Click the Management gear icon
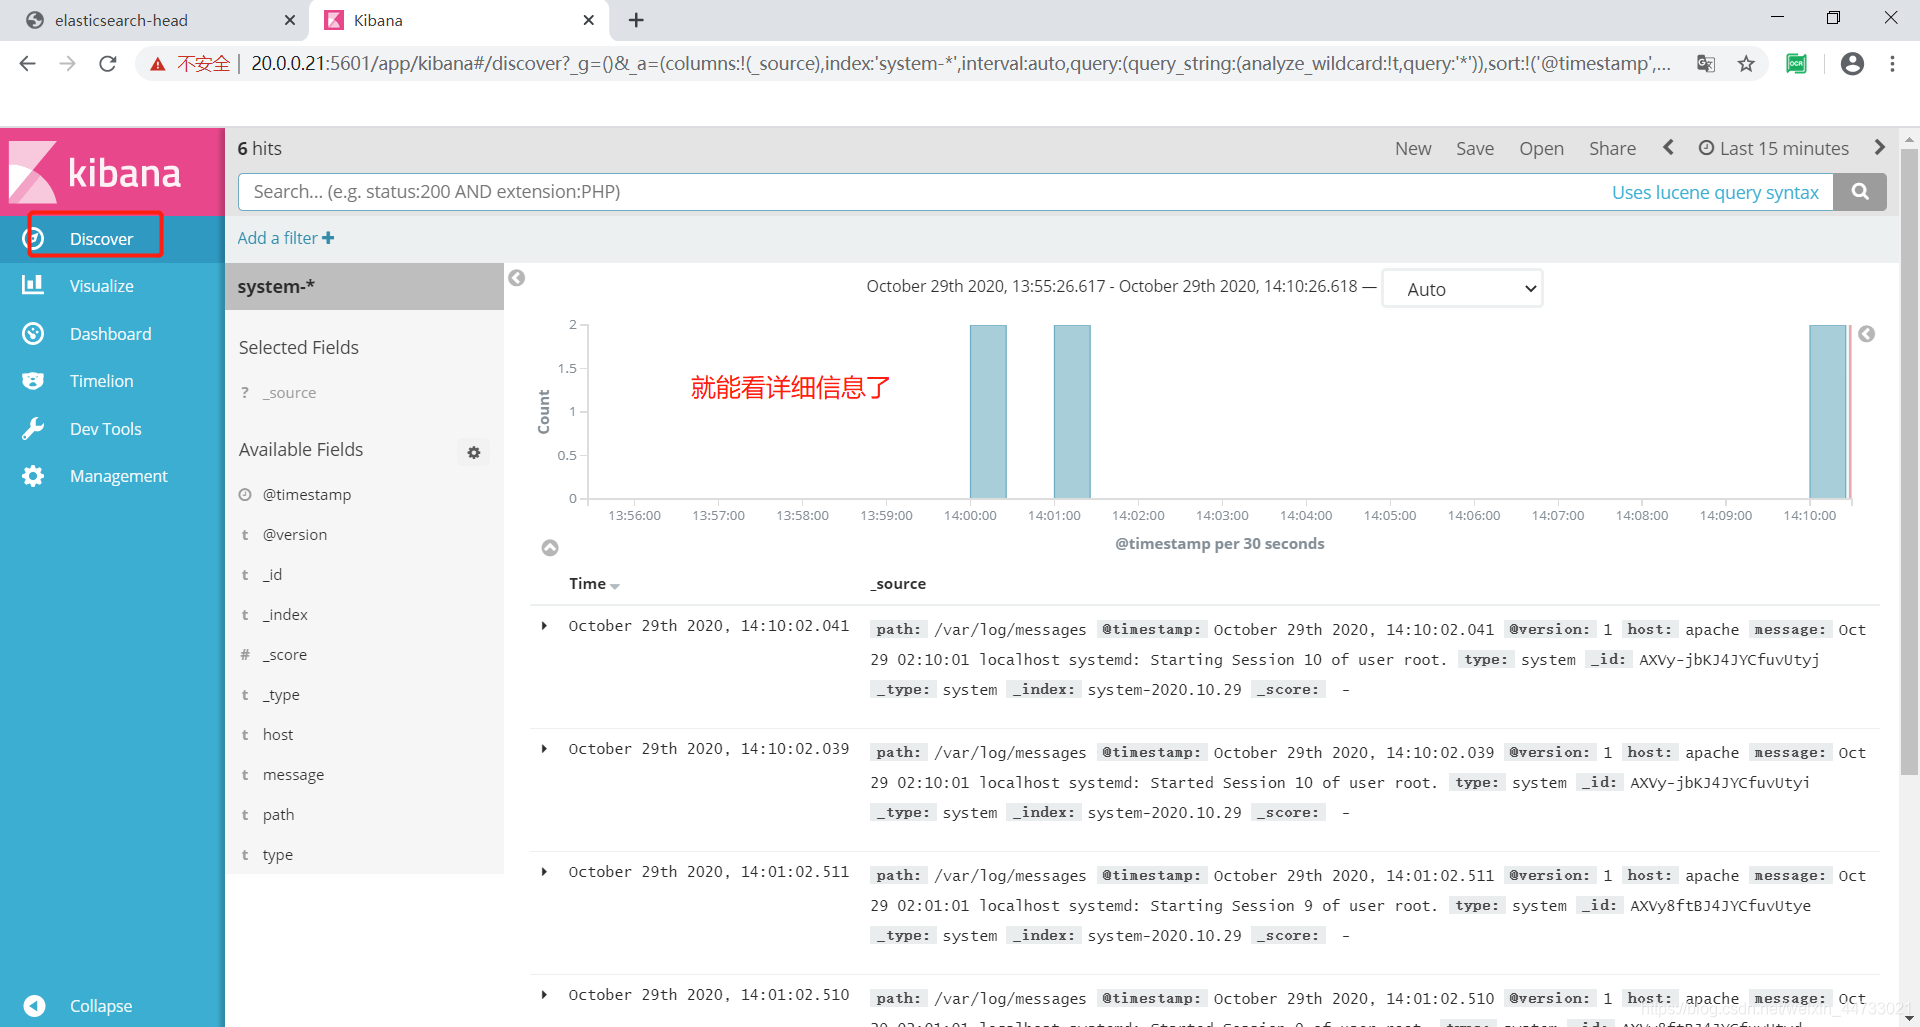Viewport: 1920px width, 1027px height. pos(33,476)
